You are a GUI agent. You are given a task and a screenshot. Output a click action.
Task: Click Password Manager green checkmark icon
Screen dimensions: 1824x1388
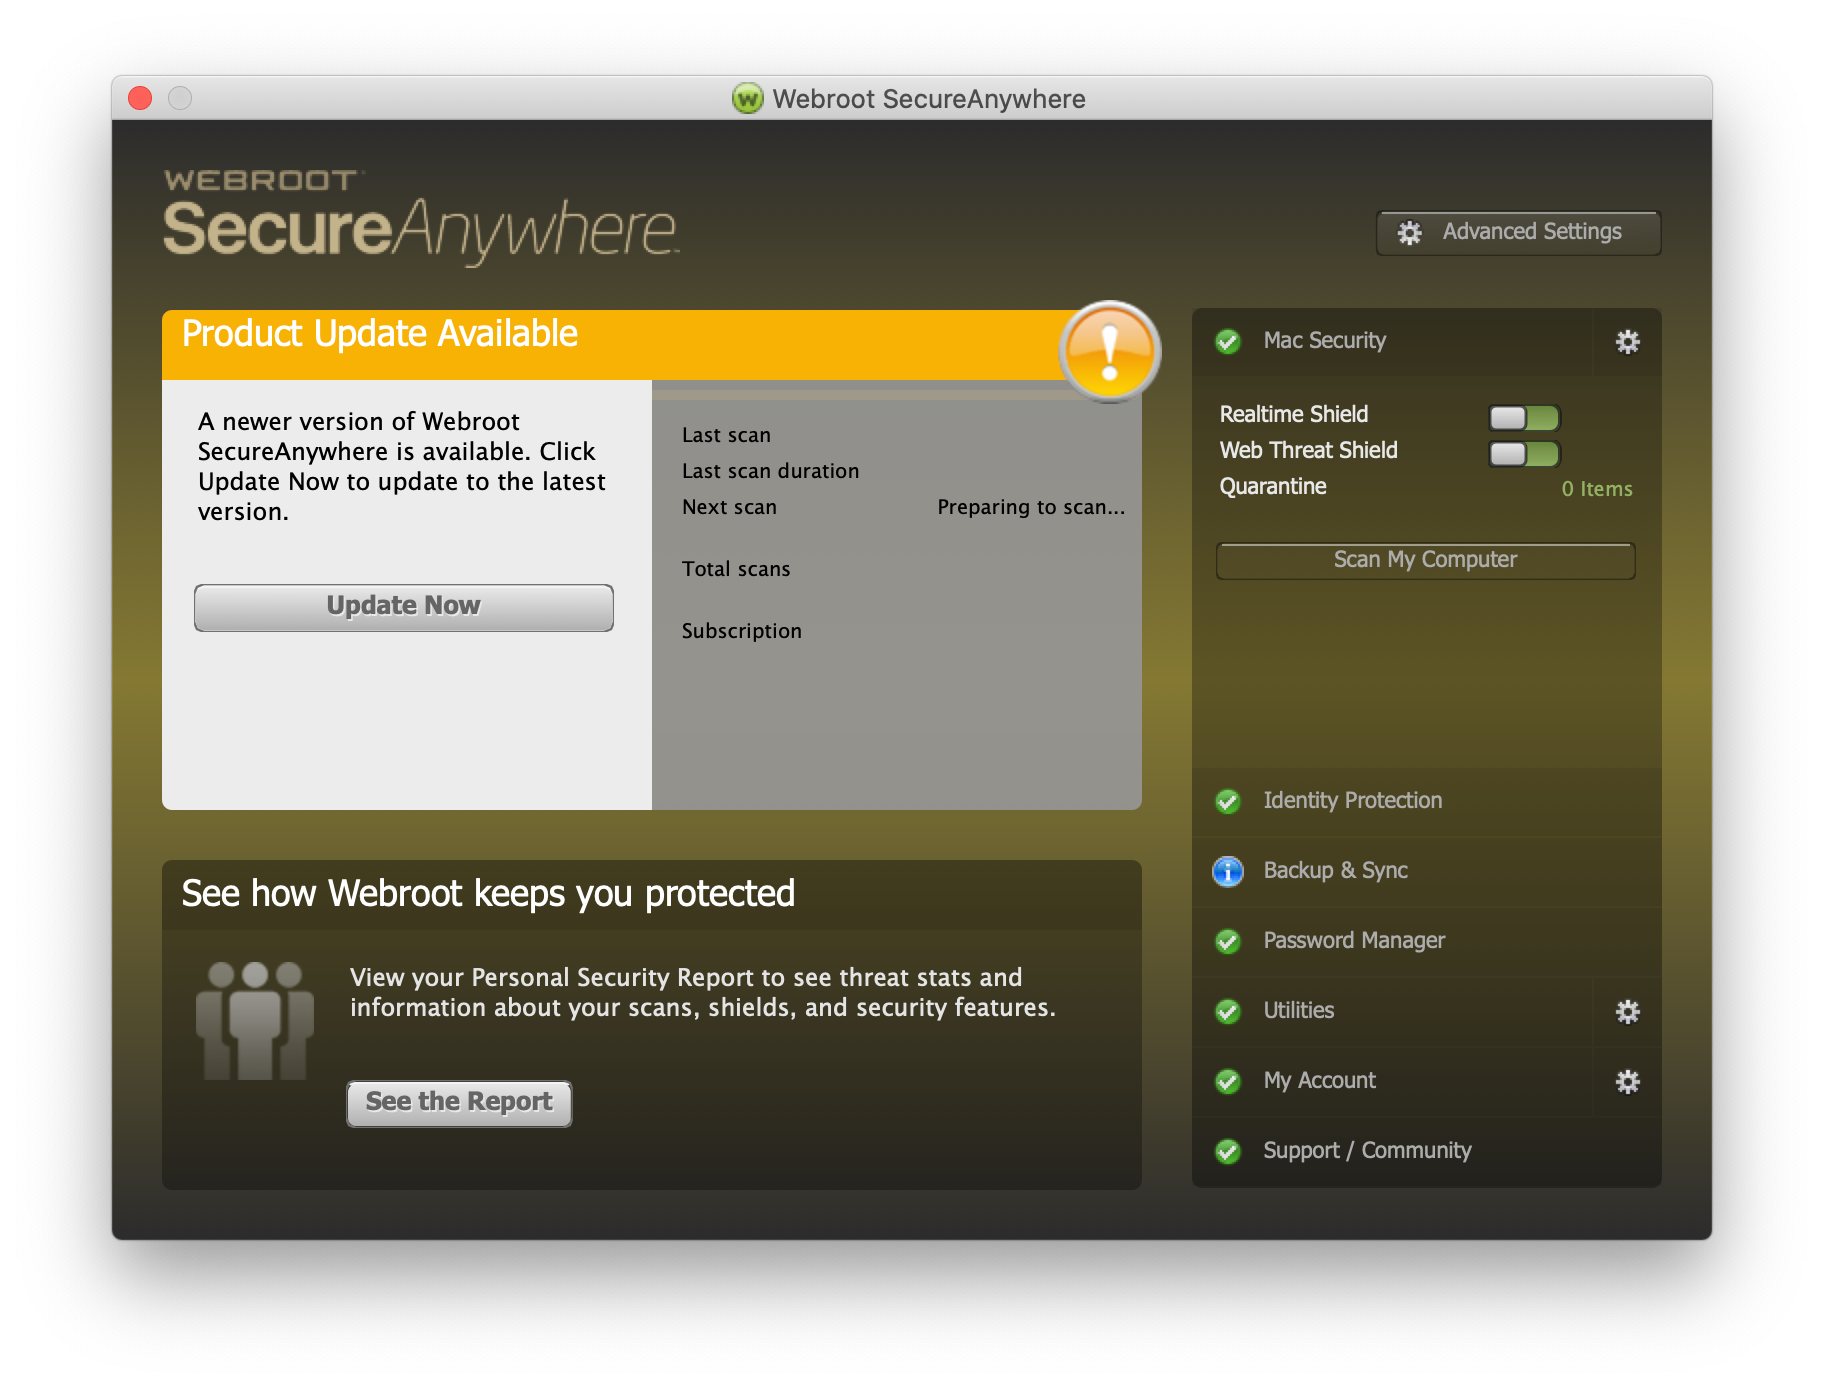click(1228, 941)
